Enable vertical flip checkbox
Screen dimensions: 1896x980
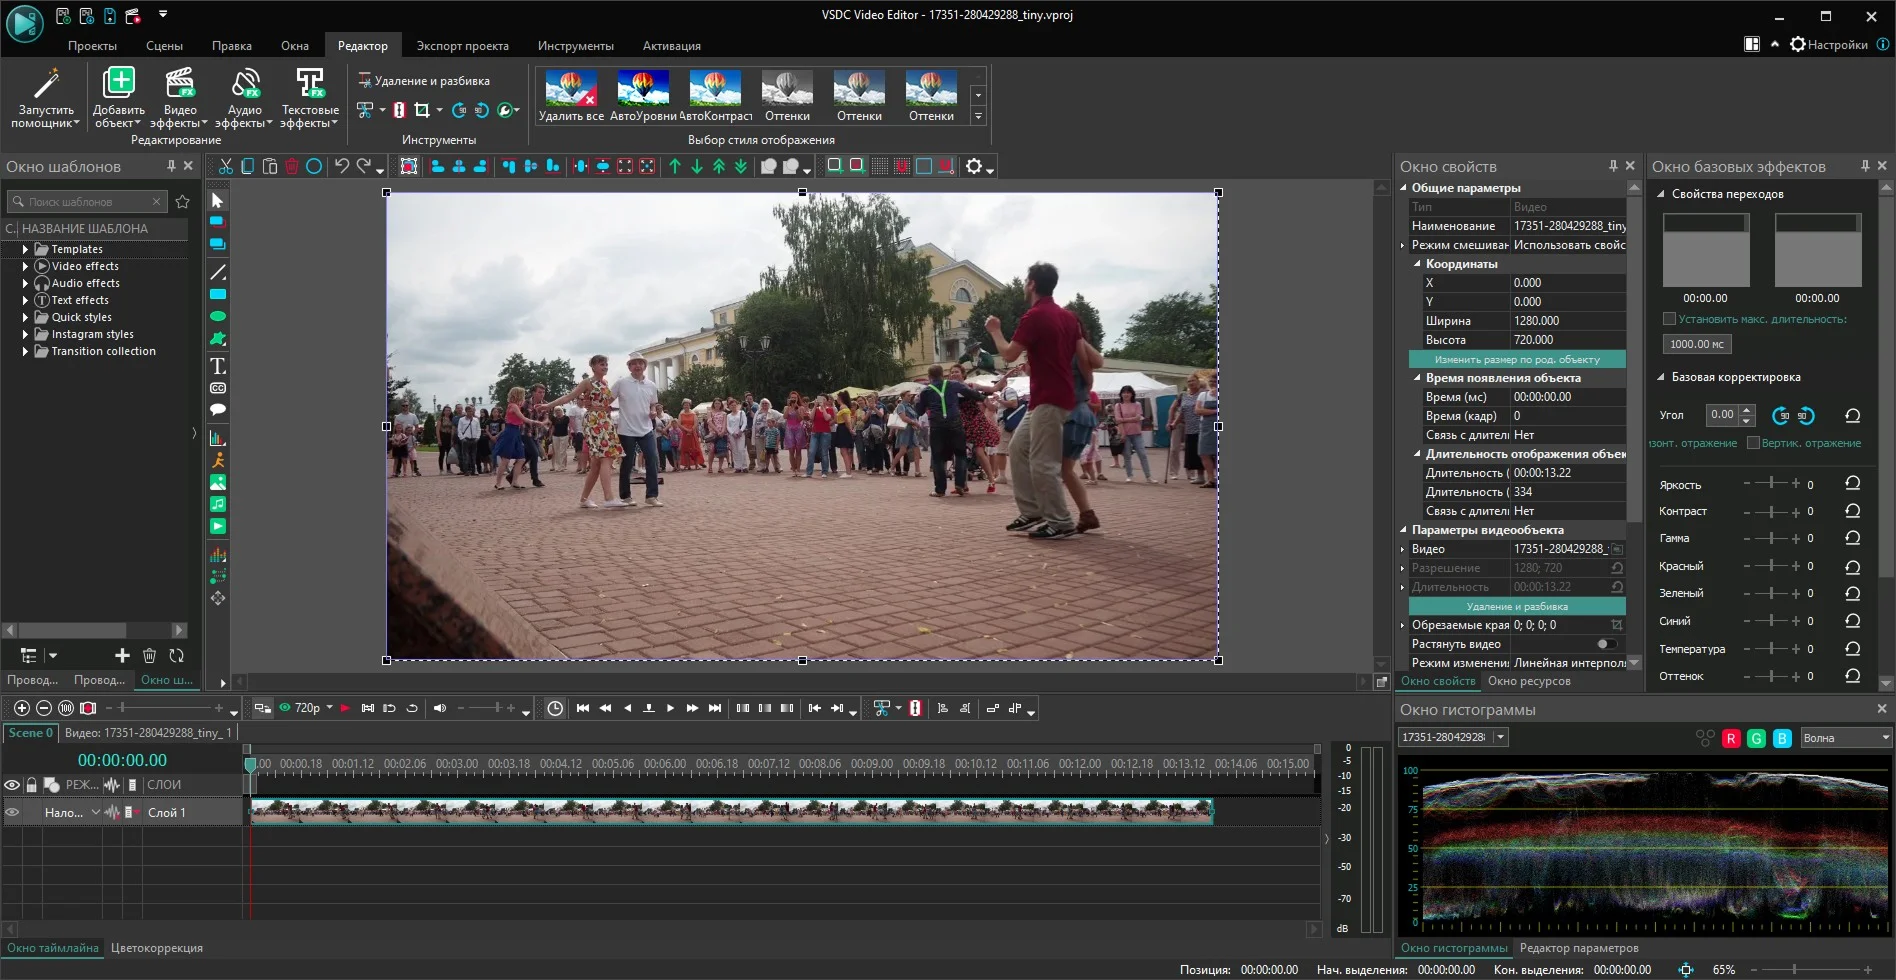click(1753, 443)
